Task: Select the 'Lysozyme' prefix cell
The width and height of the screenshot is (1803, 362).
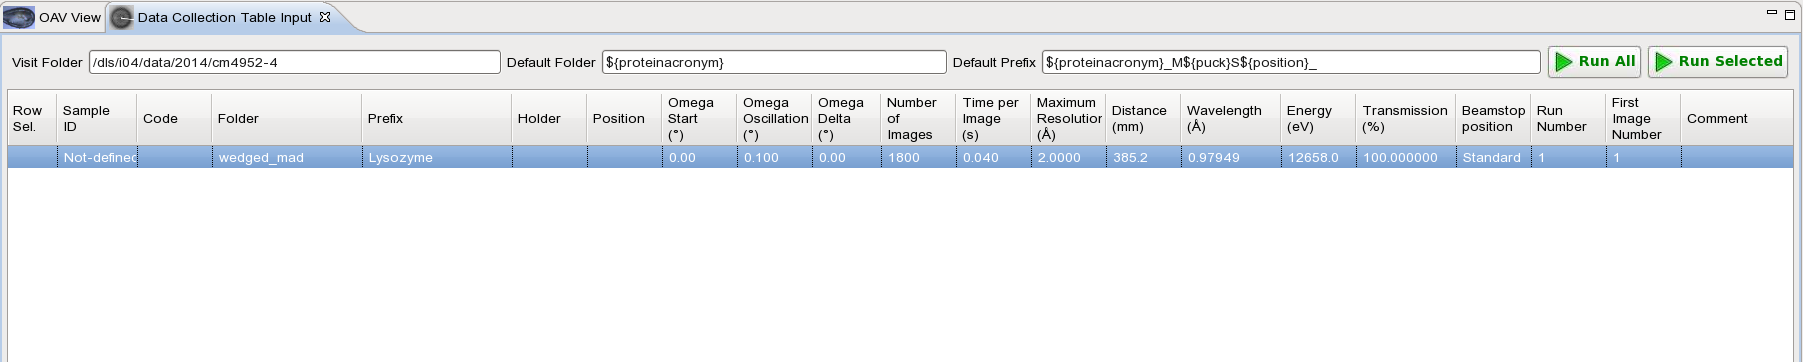Action: tap(436, 157)
